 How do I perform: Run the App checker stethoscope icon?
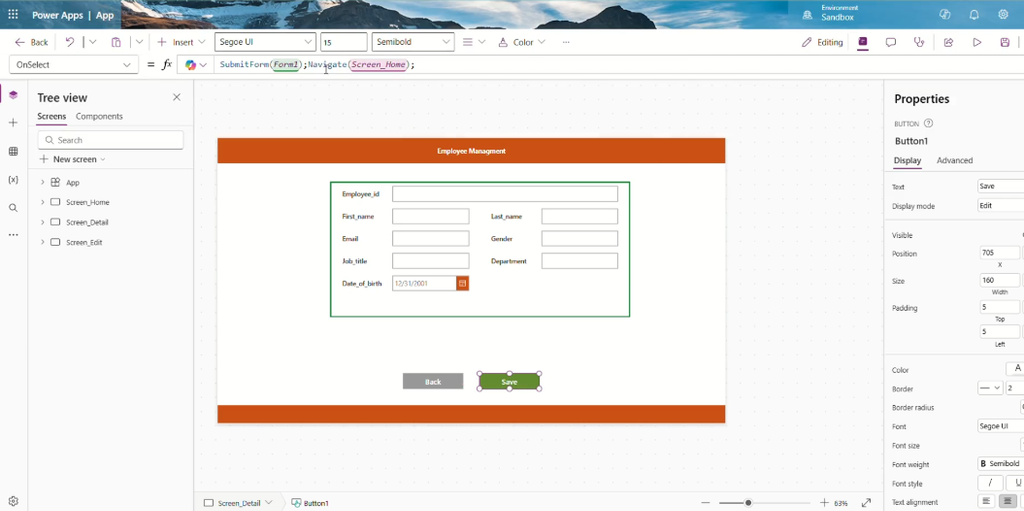click(919, 42)
